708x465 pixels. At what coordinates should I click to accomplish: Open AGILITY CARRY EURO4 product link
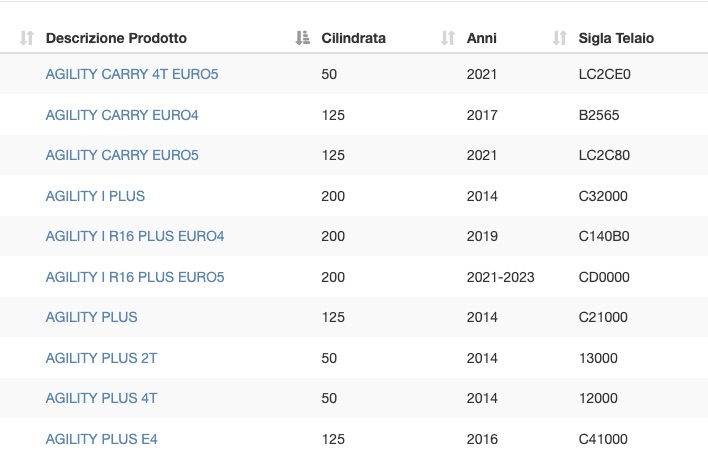tap(122, 115)
